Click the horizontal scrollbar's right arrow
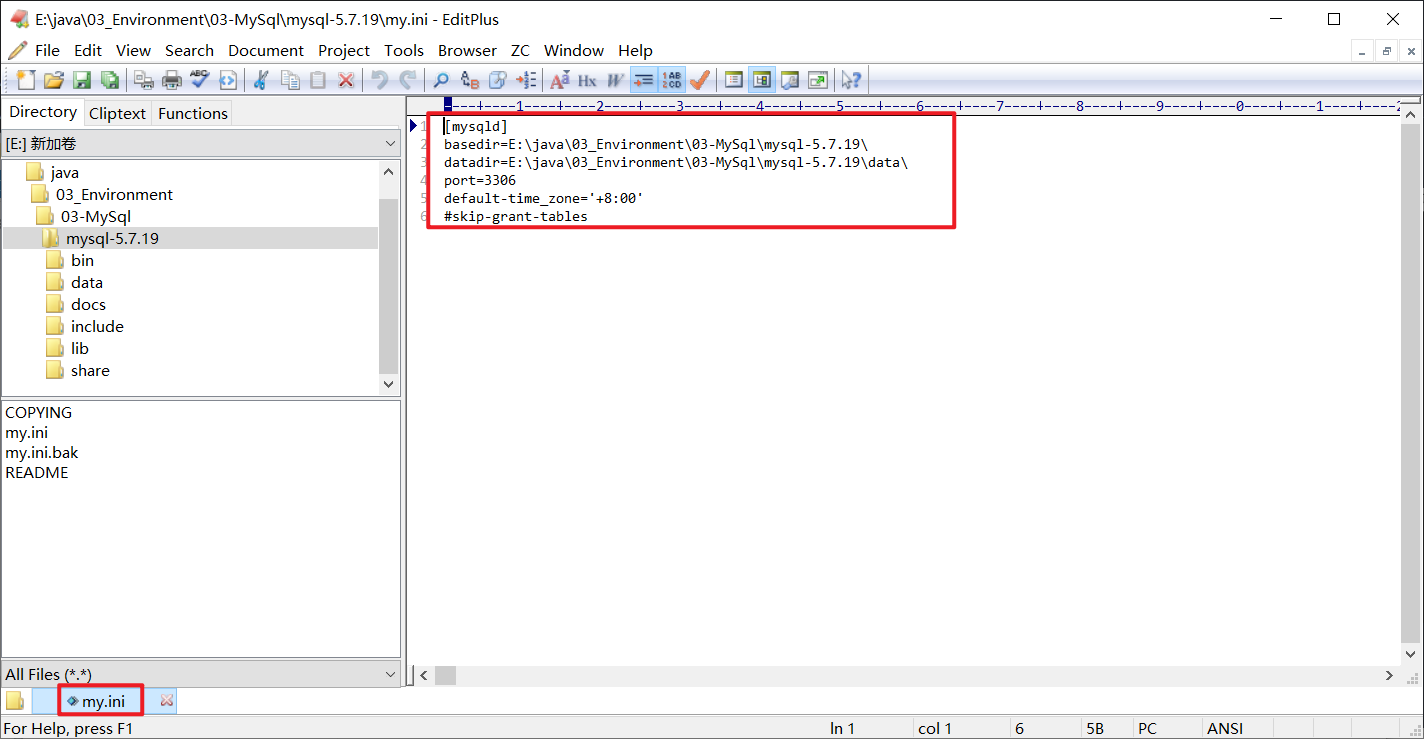The image size is (1424, 739). 1389,675
